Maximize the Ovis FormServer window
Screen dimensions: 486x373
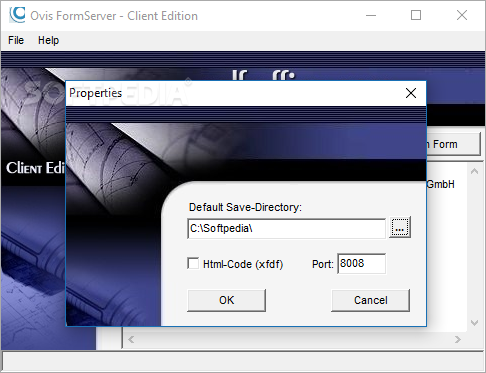pyautogui.click(x=416, y=15)
